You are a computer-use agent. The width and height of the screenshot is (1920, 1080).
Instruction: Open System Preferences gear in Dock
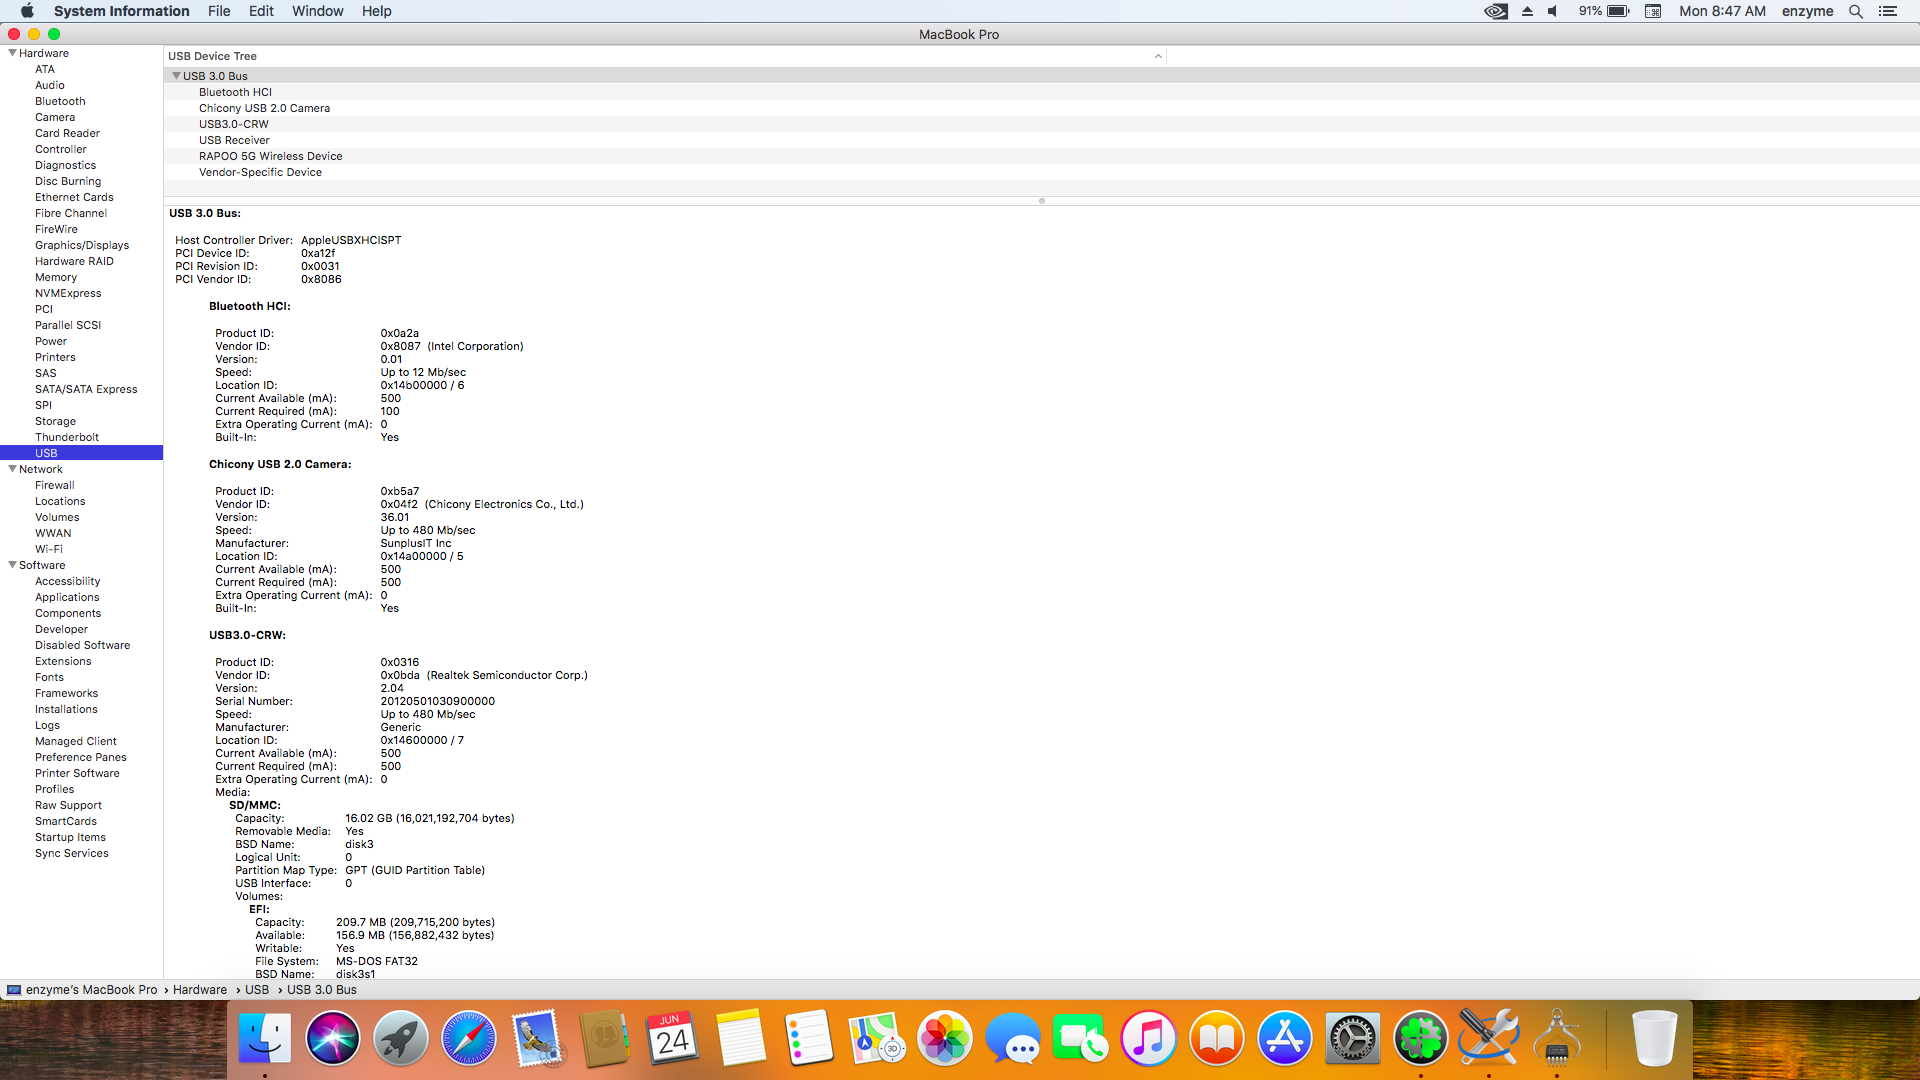(x=1352, y=1038)
